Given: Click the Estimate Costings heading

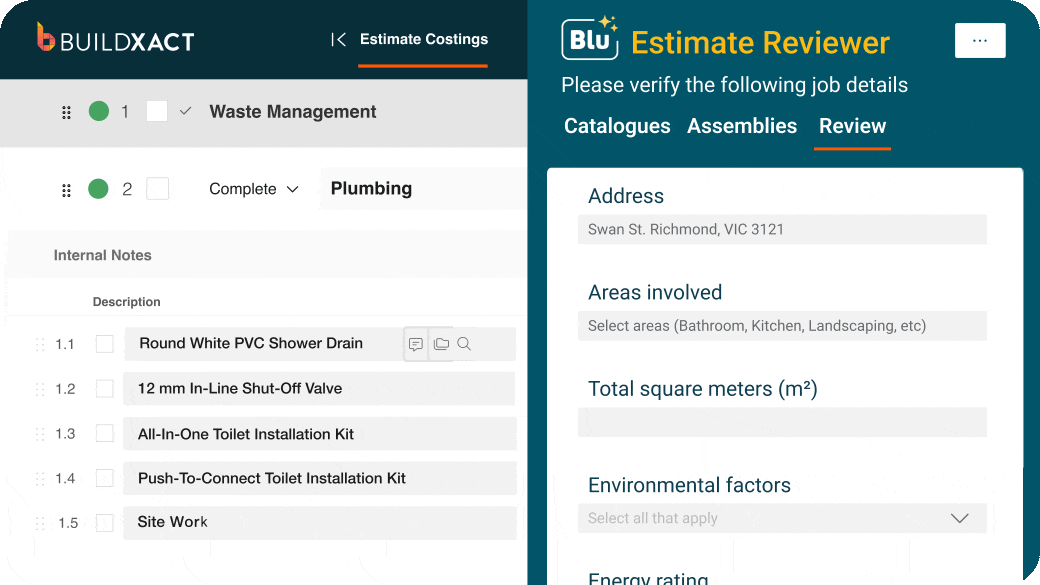Looking at the screenshot, I should click(x=423, y=39).
